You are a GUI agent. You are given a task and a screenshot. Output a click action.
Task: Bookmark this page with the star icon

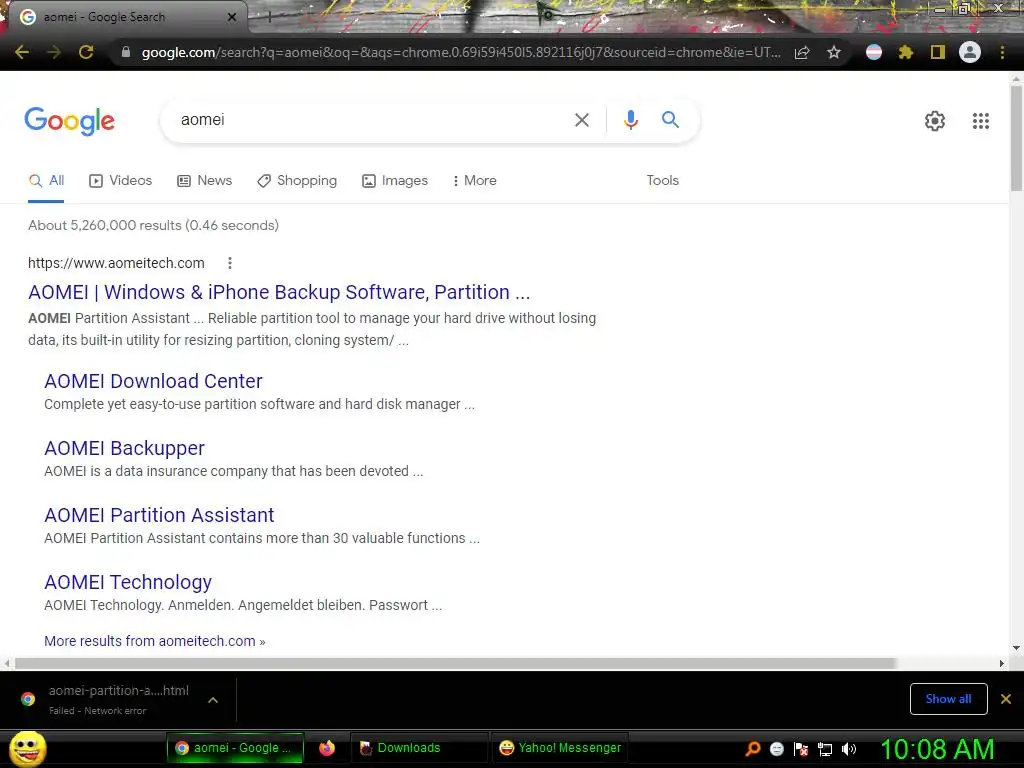pyautogui.click(x=834, y=52)
